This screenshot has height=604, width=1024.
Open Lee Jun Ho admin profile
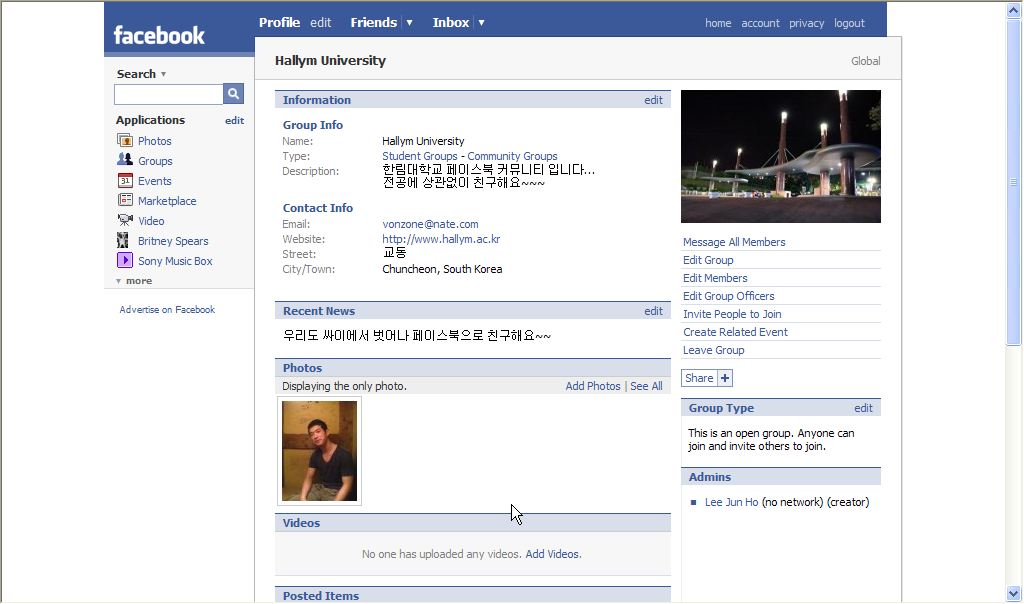[x=731, y=502]
